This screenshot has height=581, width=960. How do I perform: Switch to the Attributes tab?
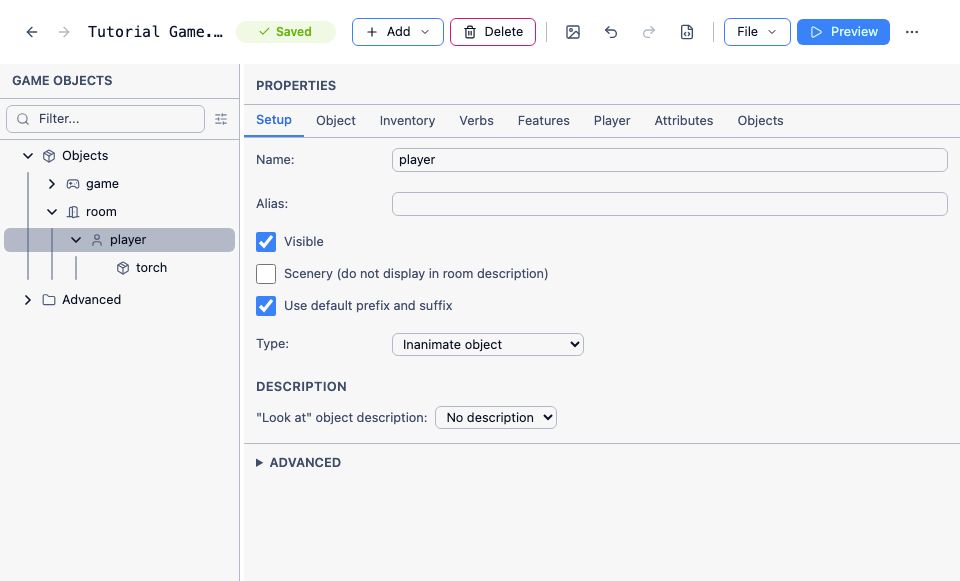tap(683, 121)
